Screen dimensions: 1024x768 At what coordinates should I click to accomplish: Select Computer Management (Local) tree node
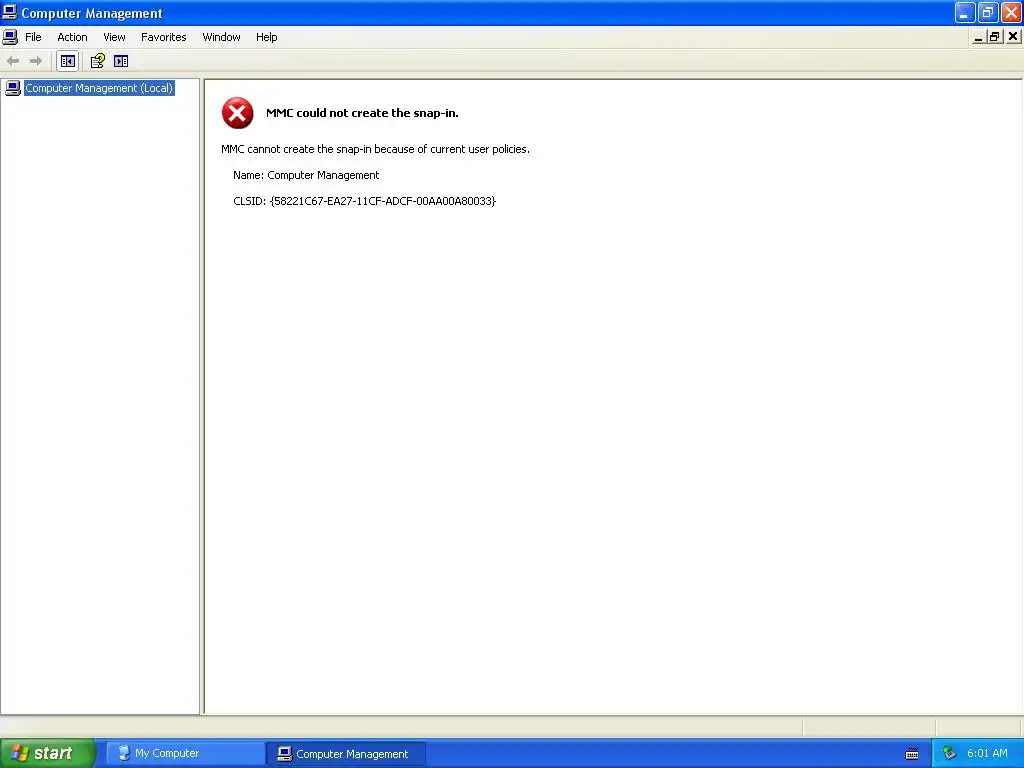(99, 88)
